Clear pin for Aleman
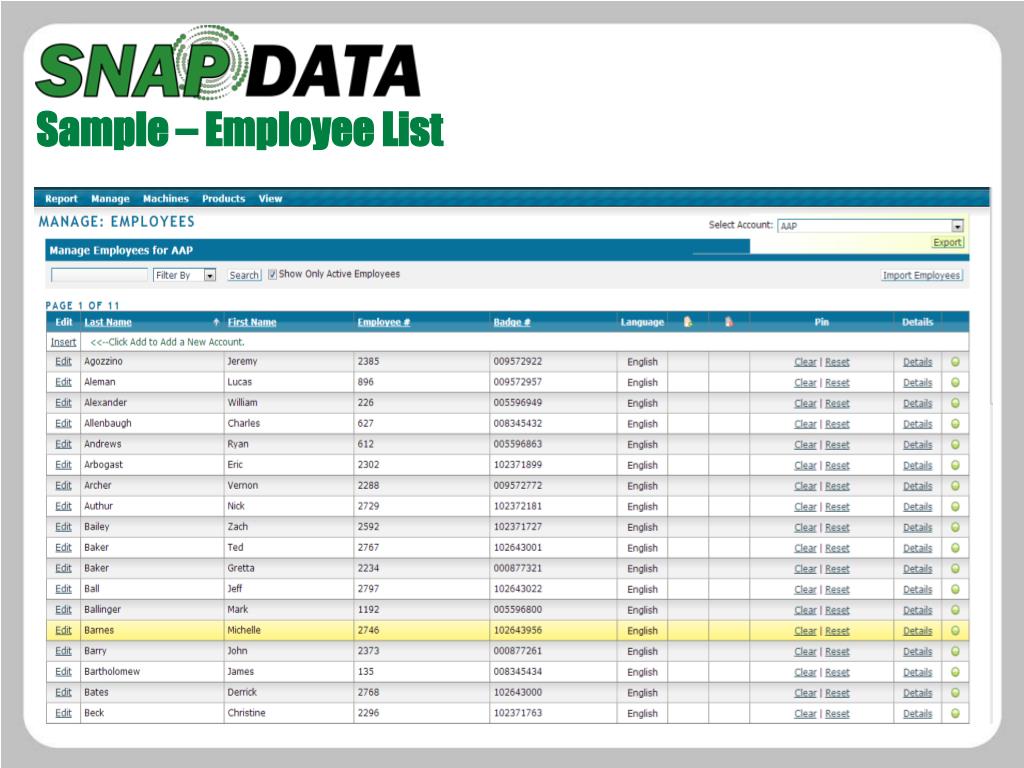 tap(805, 383)
